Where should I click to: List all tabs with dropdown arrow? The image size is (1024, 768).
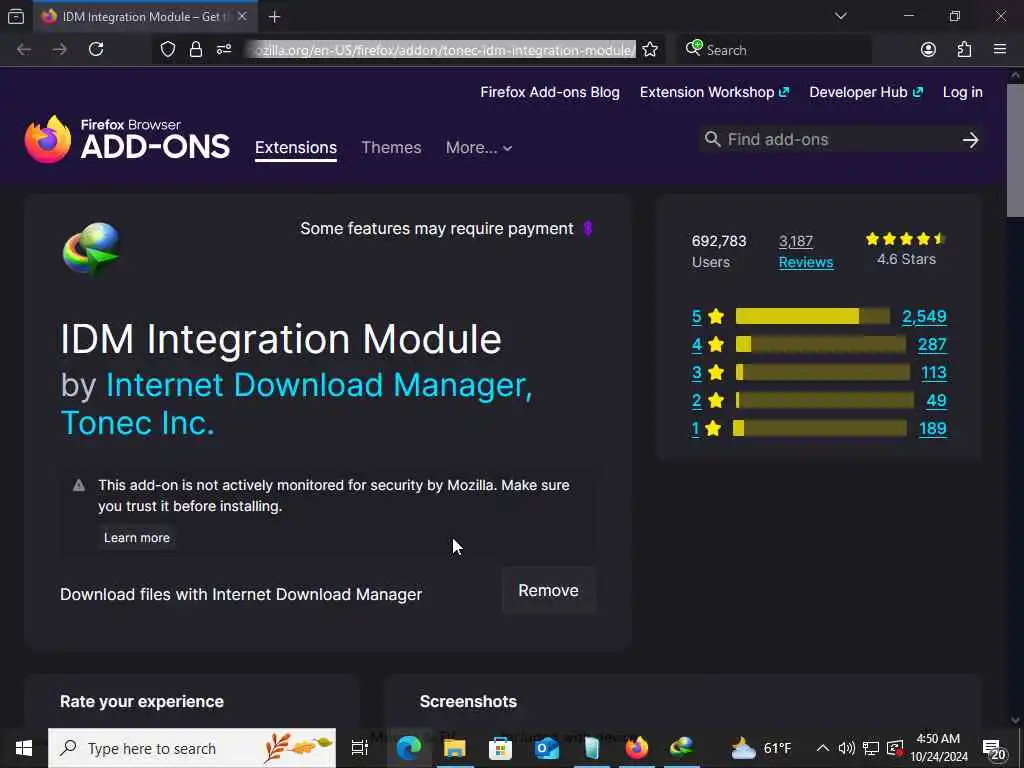840,16
